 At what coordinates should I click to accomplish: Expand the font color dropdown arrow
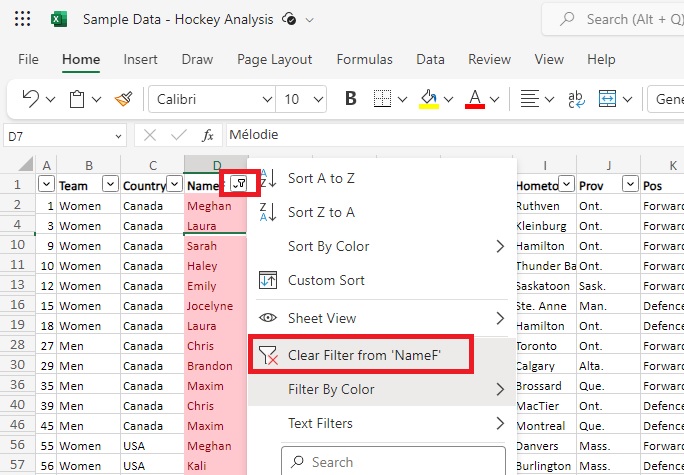(495, 99)
